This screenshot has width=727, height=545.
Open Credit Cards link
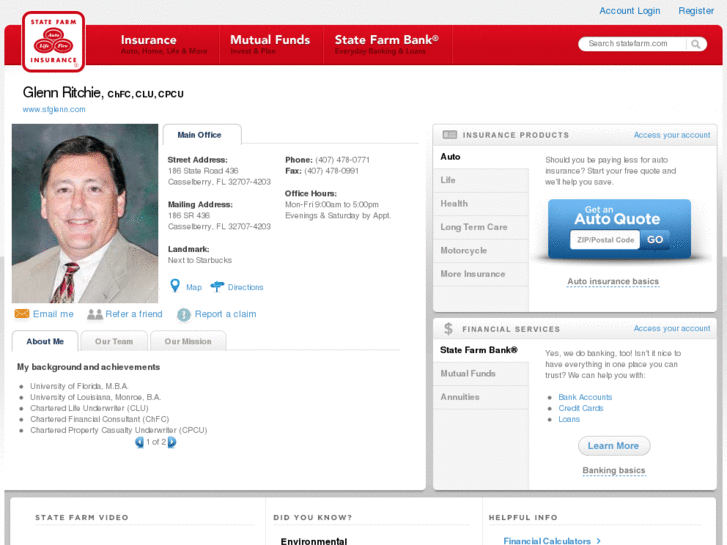580,408
